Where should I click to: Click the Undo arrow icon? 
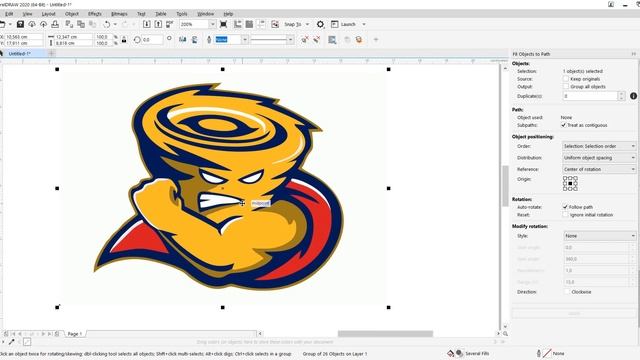click(107, 24)
